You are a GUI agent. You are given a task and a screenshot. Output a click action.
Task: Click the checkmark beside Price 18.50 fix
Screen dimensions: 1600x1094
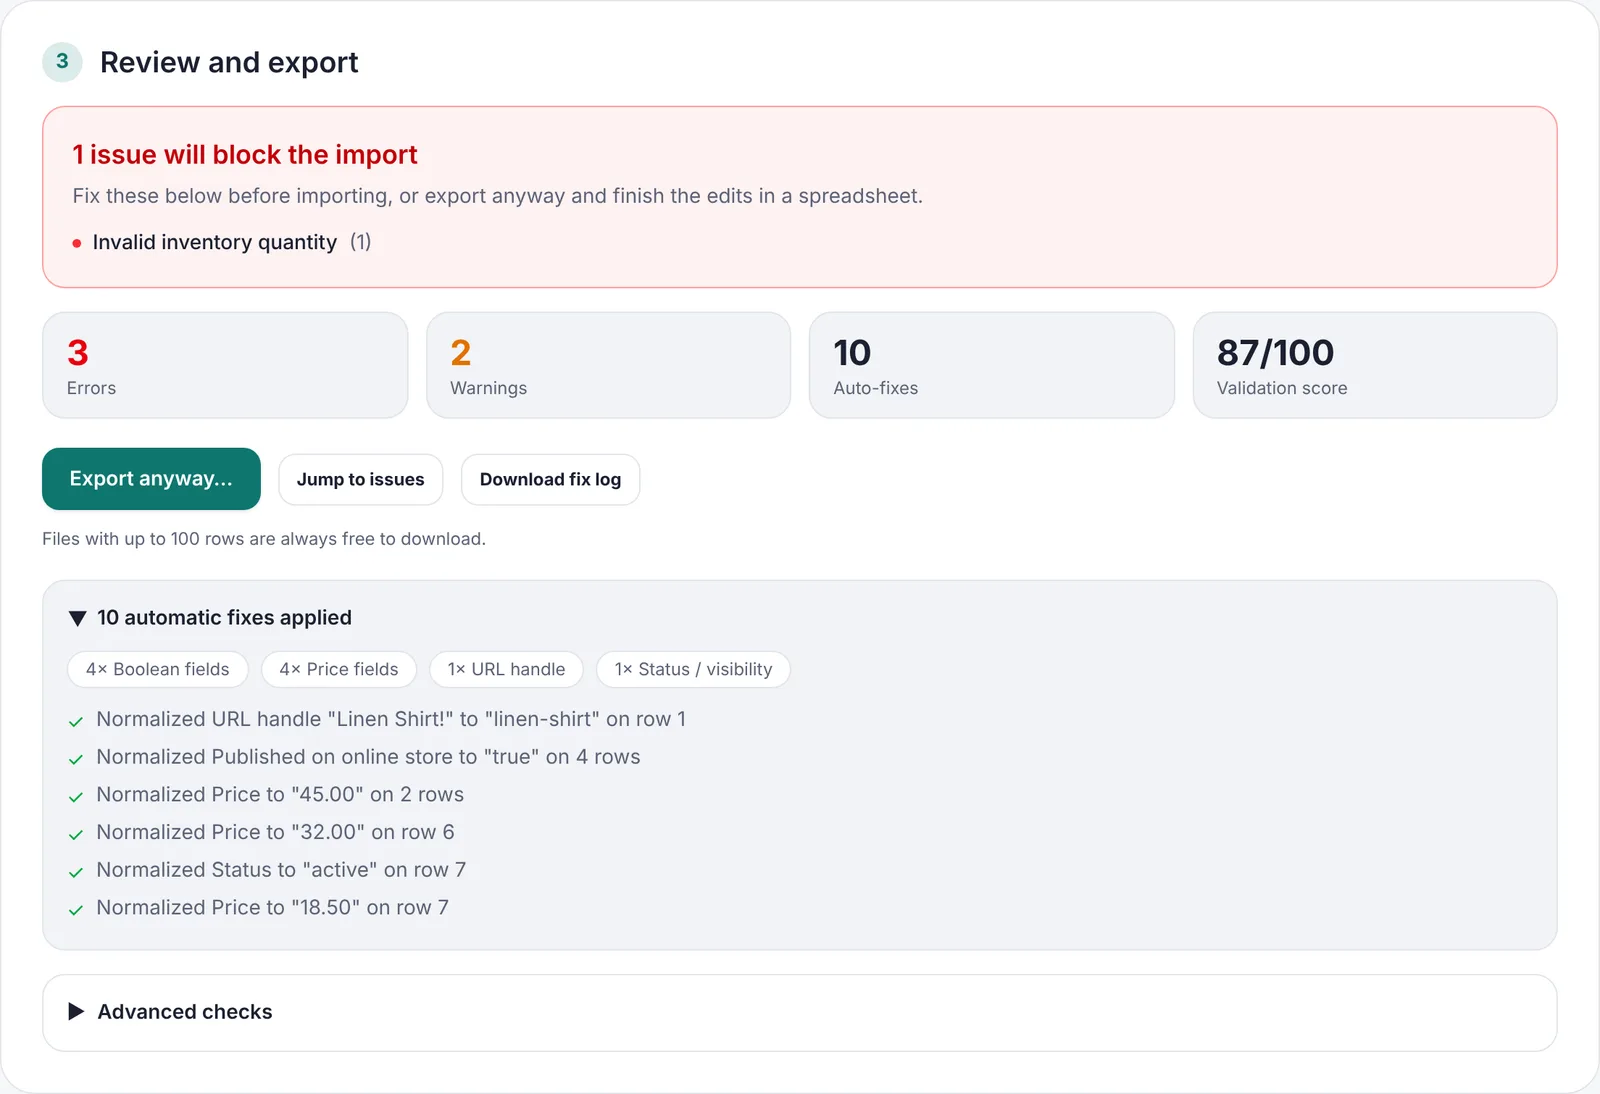[x=76, y=910]
